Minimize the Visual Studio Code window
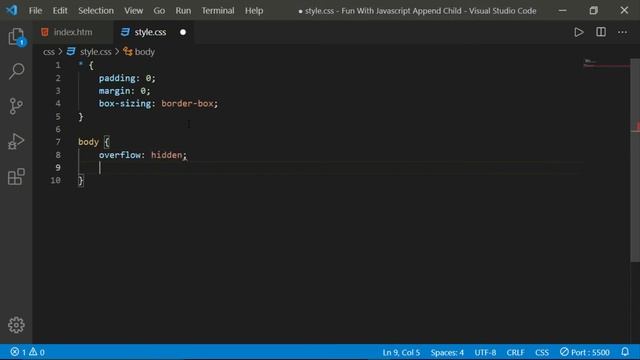Image resolution: width=640 pixels, height=360 pixels. pos(562,11)
